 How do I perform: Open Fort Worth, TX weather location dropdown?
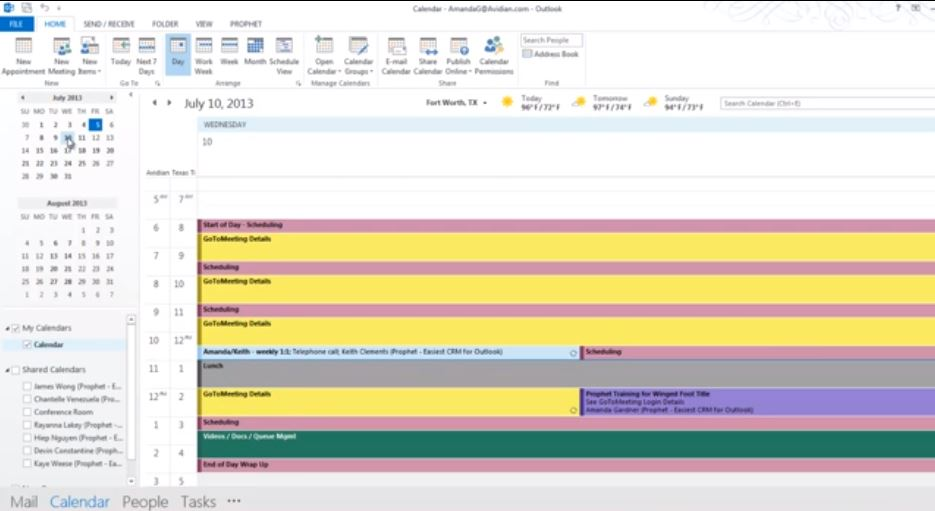pos(456,103)
